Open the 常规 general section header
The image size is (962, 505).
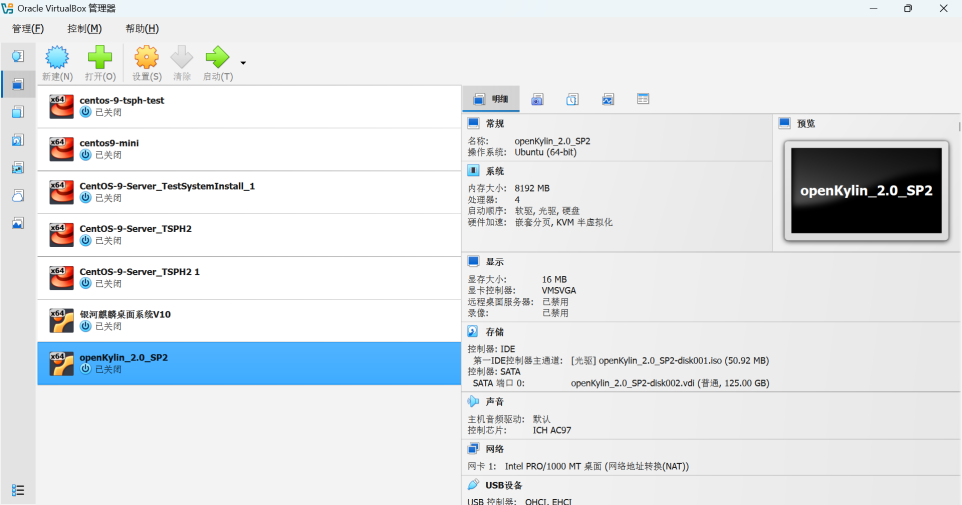[494, 123]
